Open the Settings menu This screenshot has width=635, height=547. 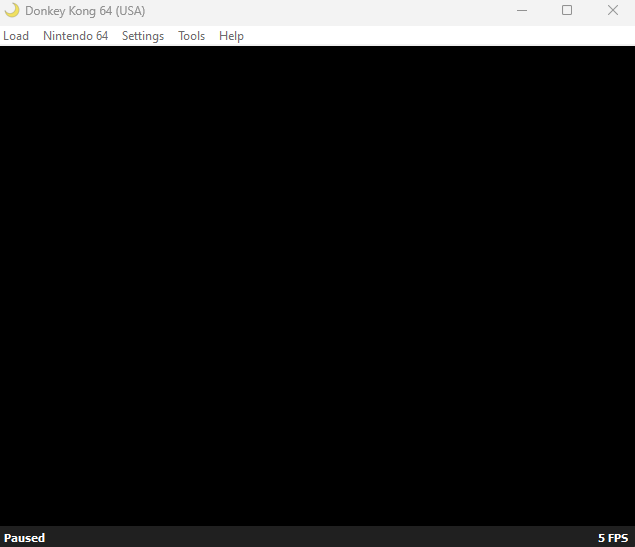[143, 36]
